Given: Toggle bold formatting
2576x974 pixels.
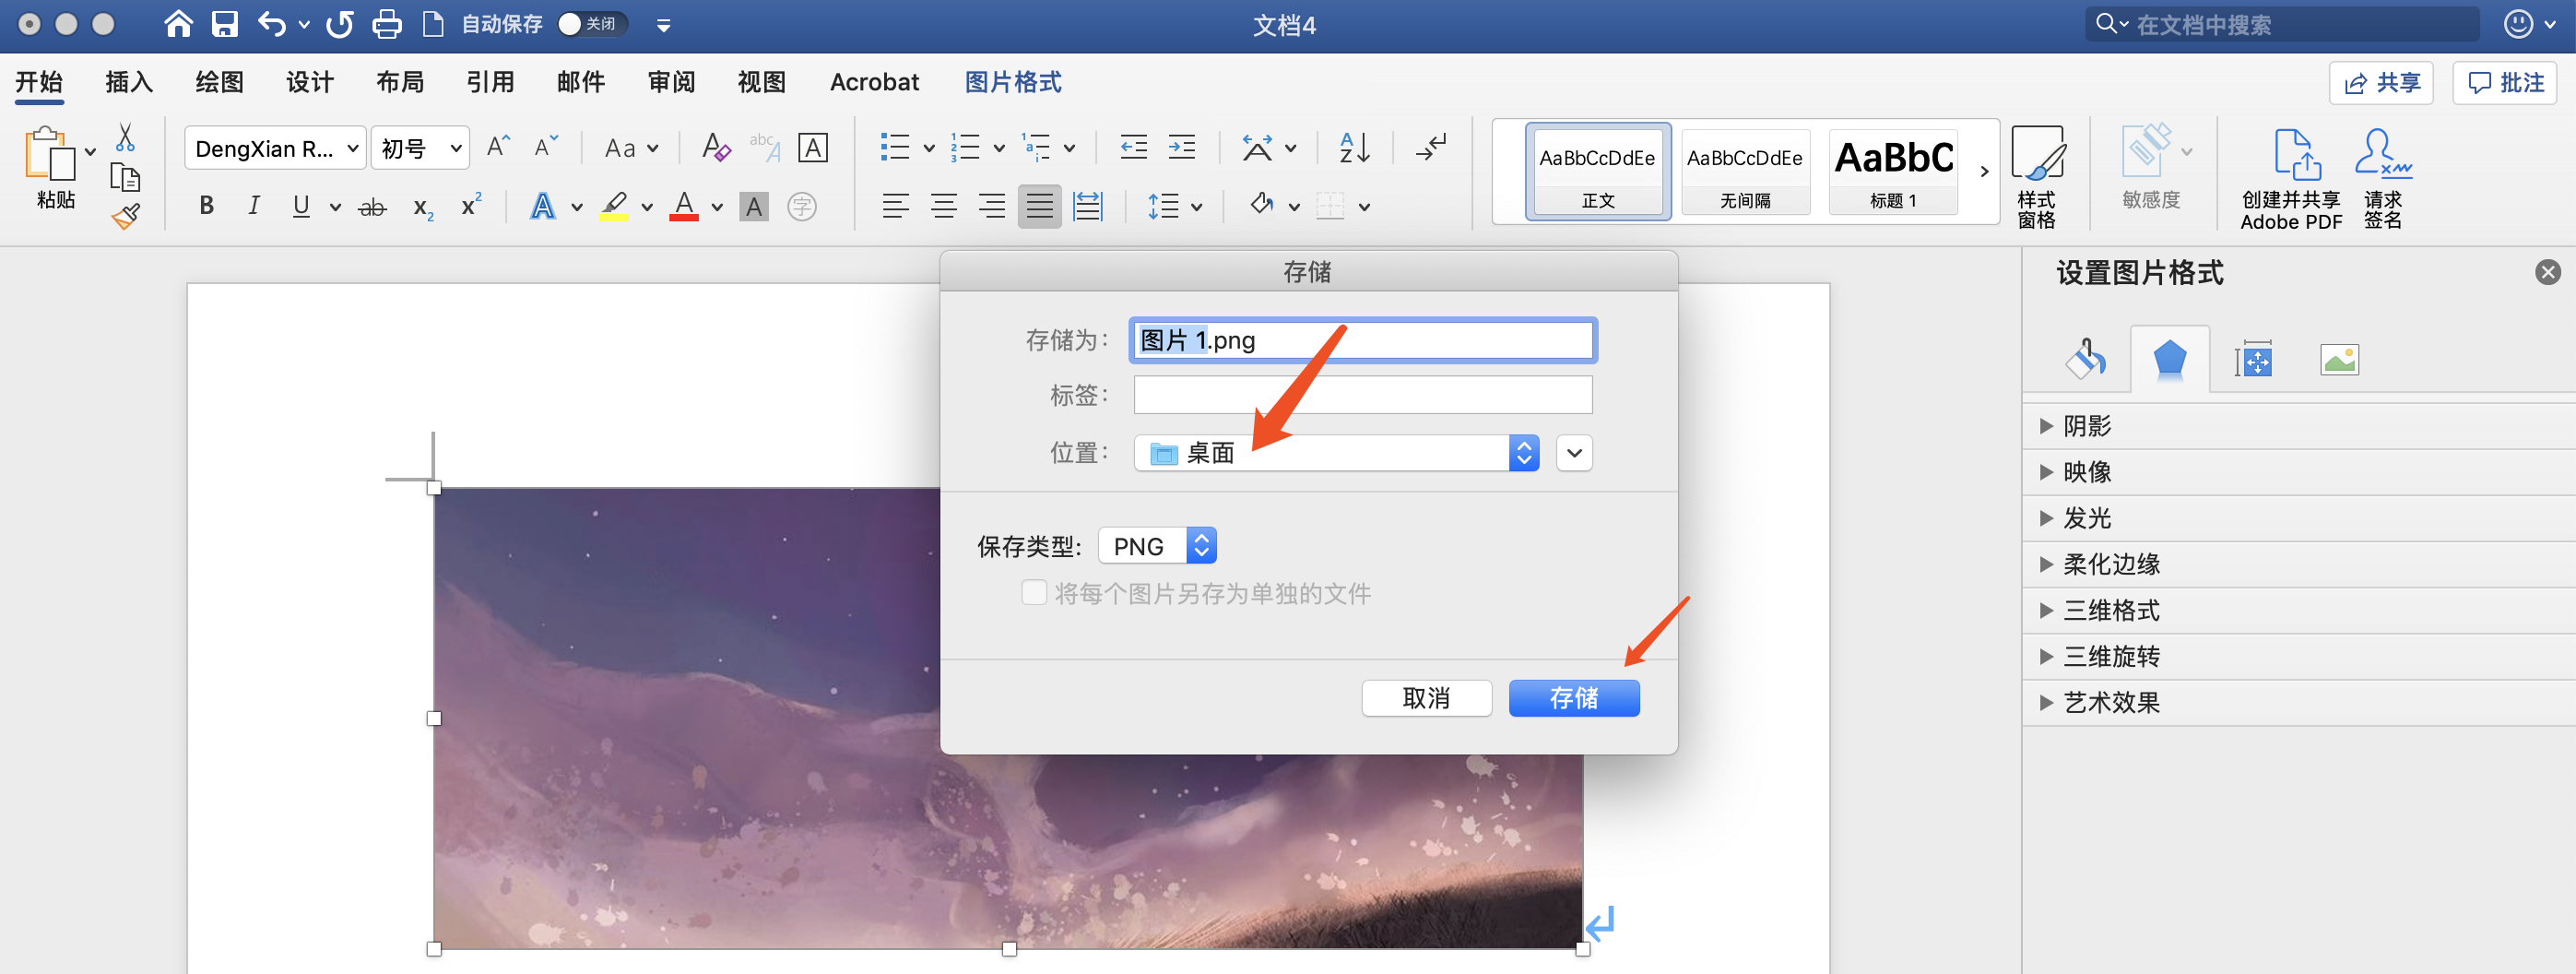Looking at the screenshot, I should (206, 206).
